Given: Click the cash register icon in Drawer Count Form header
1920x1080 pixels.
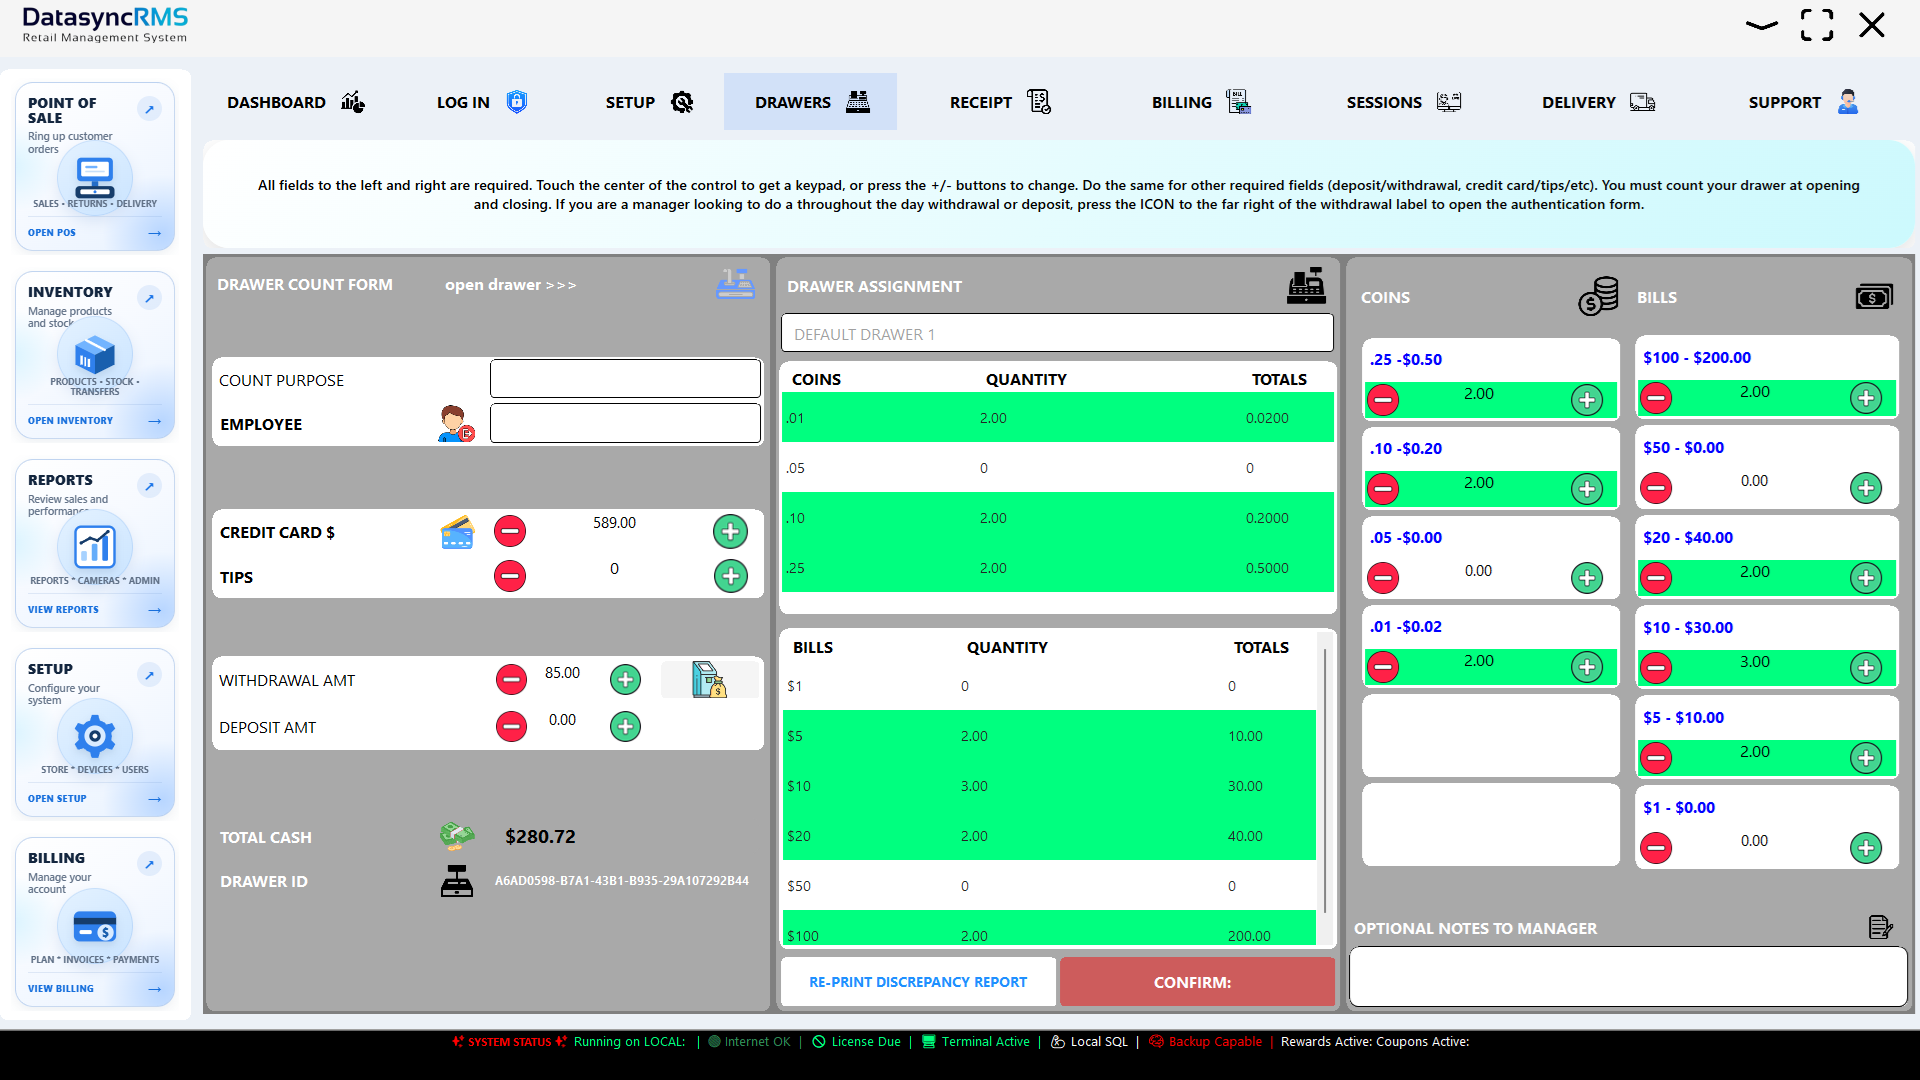Looking at the screenshot, I should 735,284.
